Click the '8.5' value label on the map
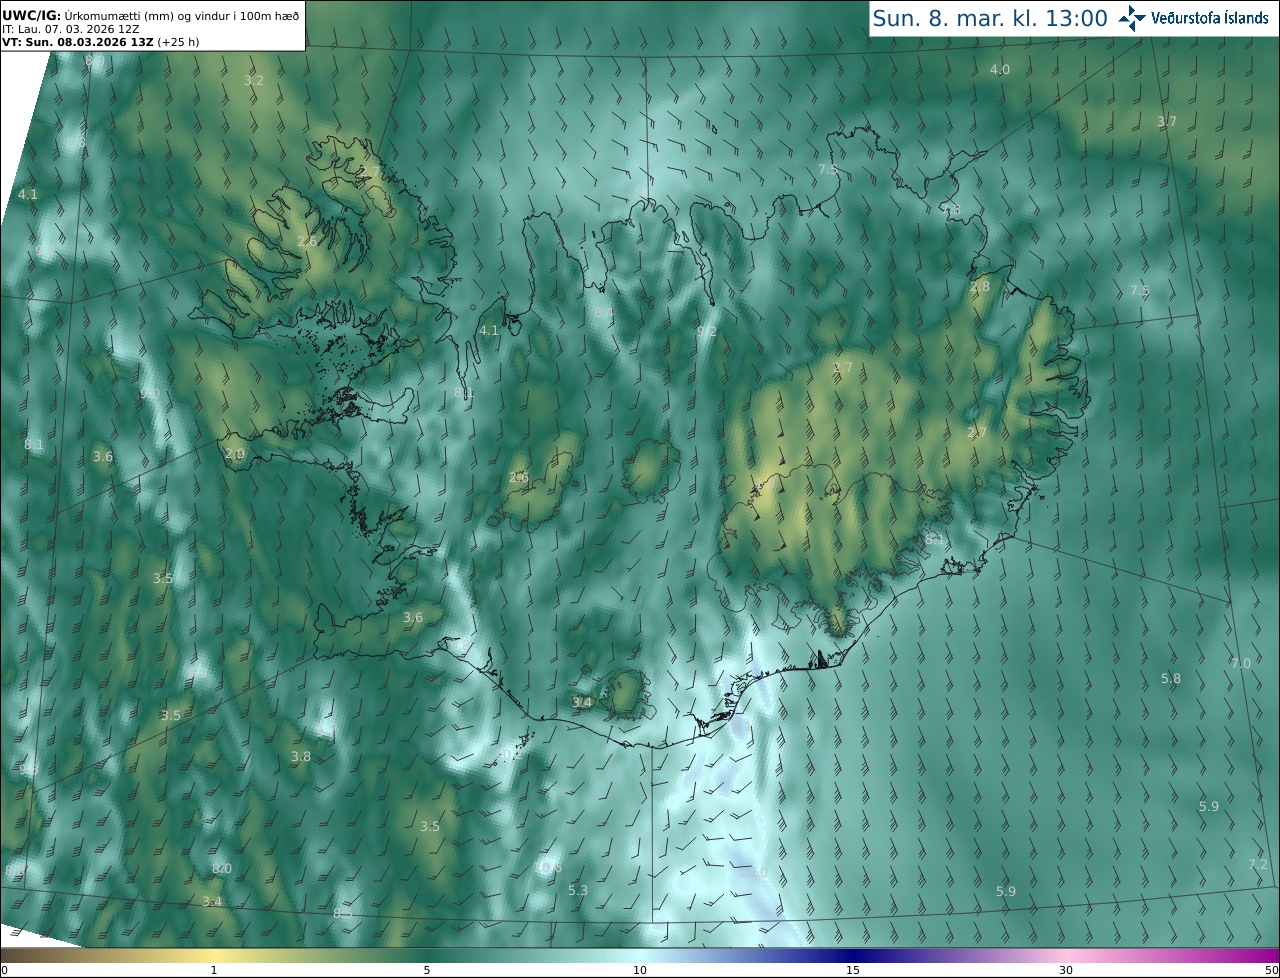Screen dimensions: 1280x978 tap(343, 914)
